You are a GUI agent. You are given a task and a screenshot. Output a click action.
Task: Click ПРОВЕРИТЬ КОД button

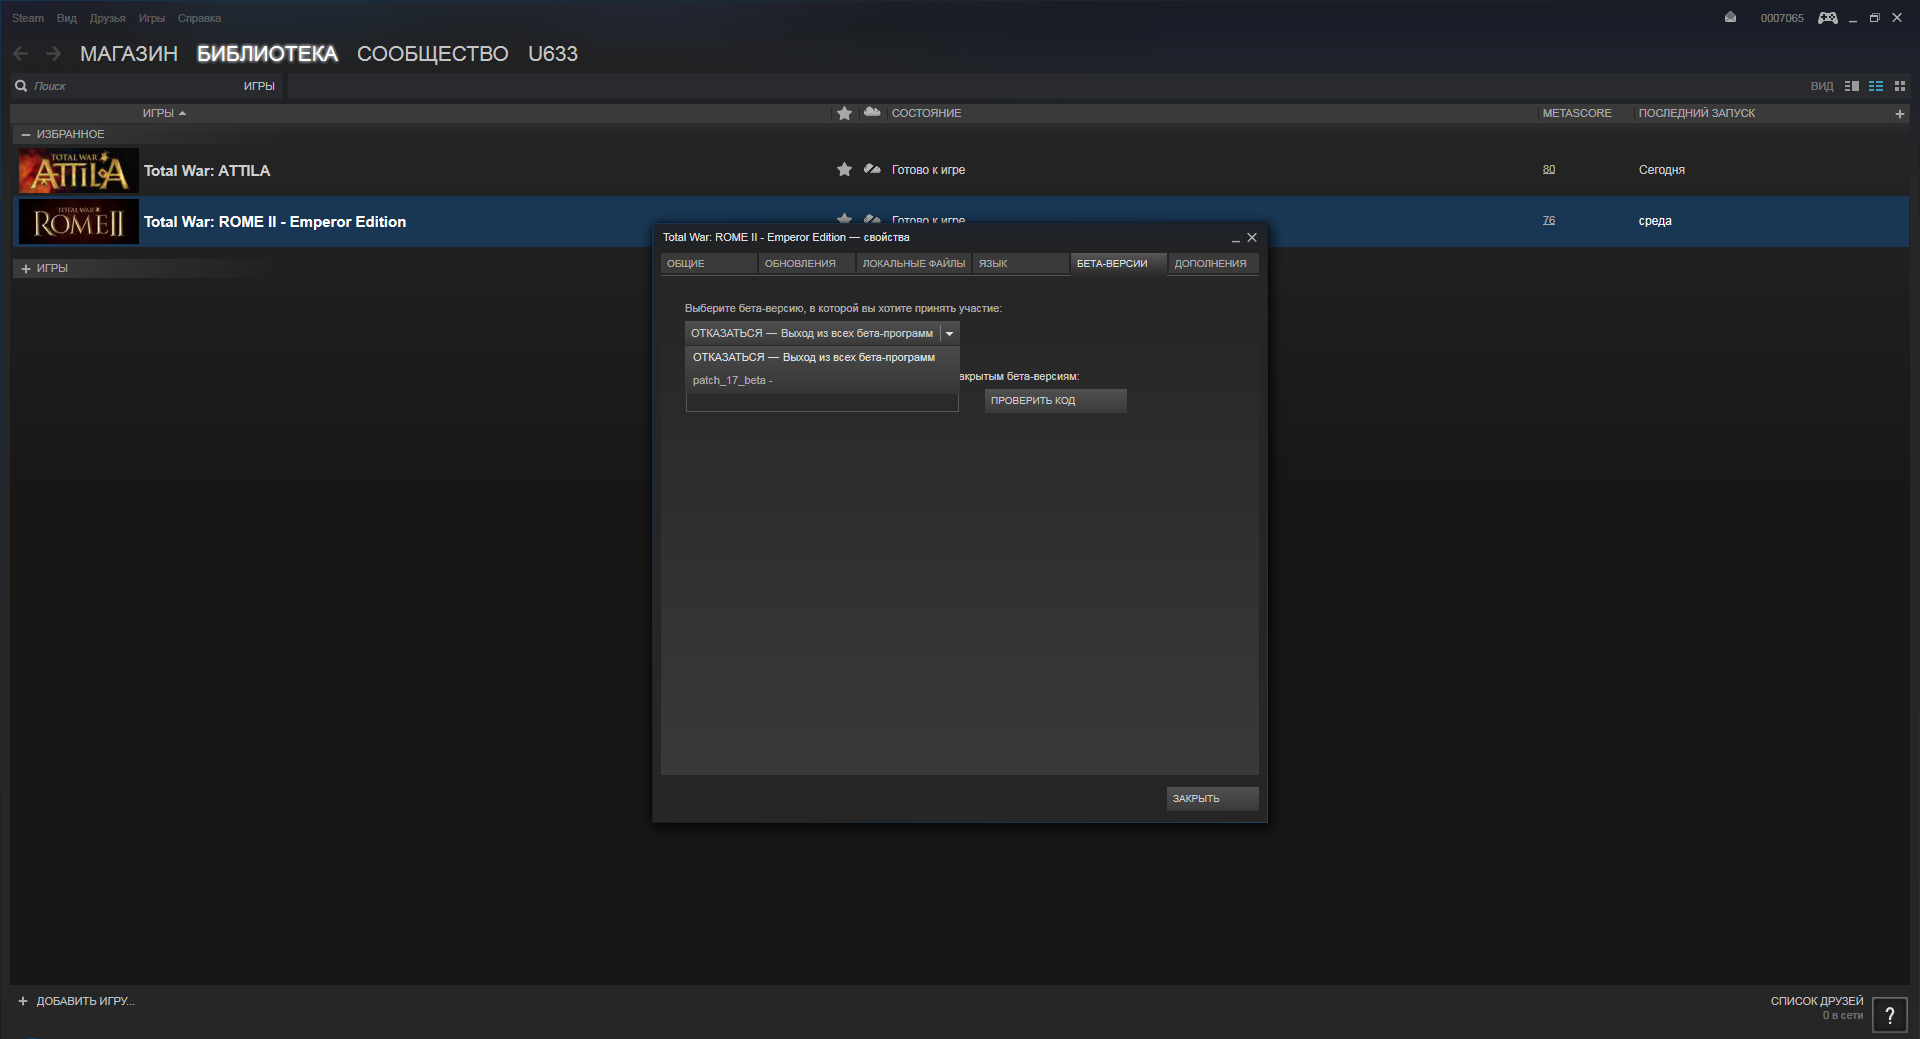click(1056, 401)
